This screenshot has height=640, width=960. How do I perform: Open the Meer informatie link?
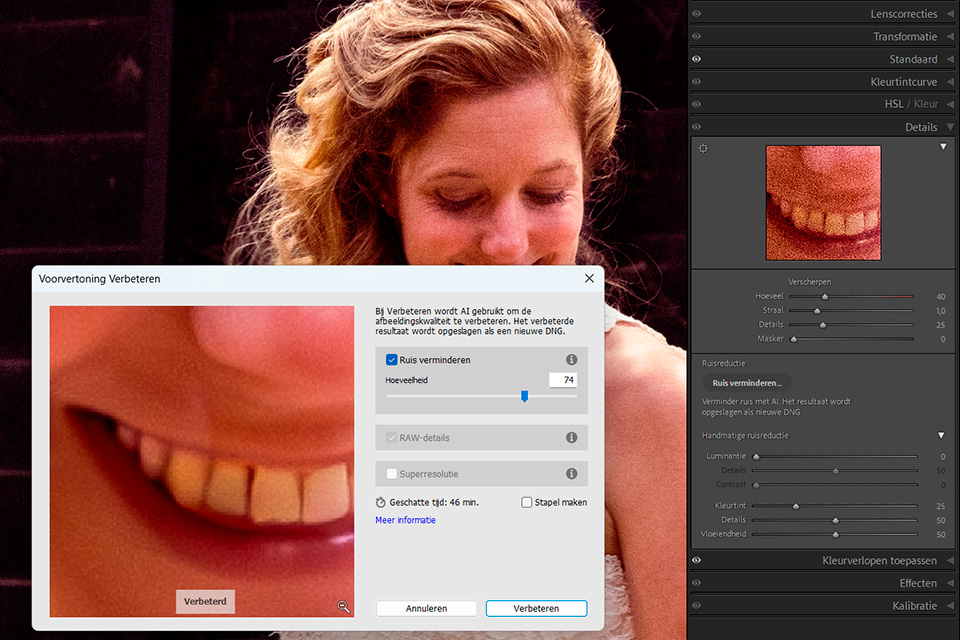pos(405,520)
